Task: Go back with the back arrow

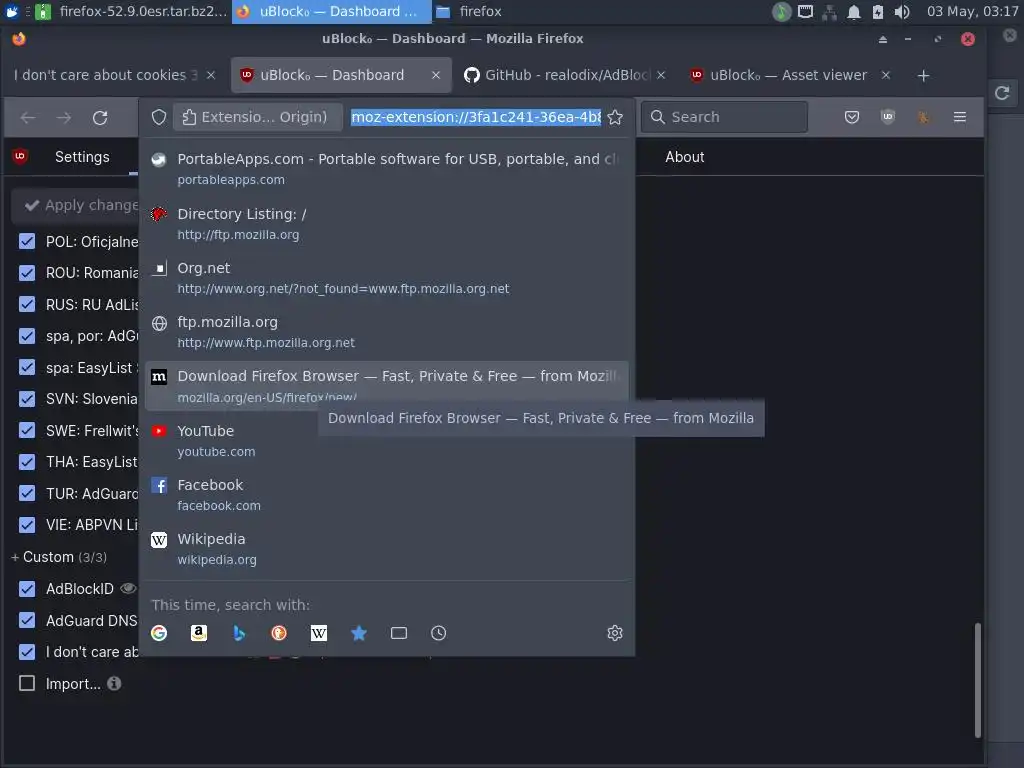Action: (x=28, y=118)
